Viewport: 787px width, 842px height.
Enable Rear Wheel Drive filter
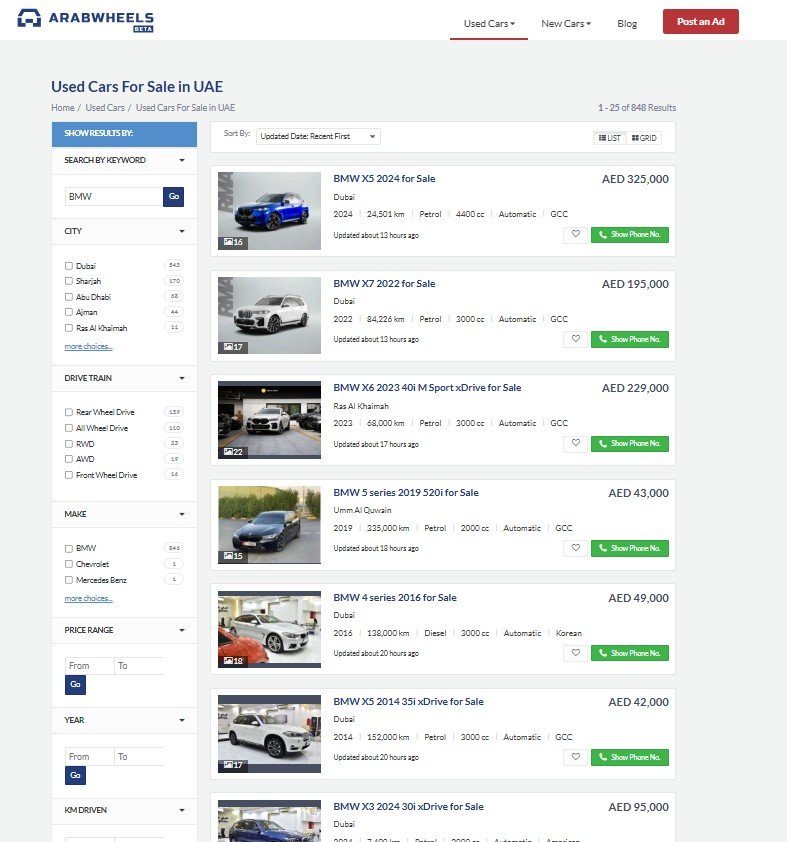coord(69,412)
